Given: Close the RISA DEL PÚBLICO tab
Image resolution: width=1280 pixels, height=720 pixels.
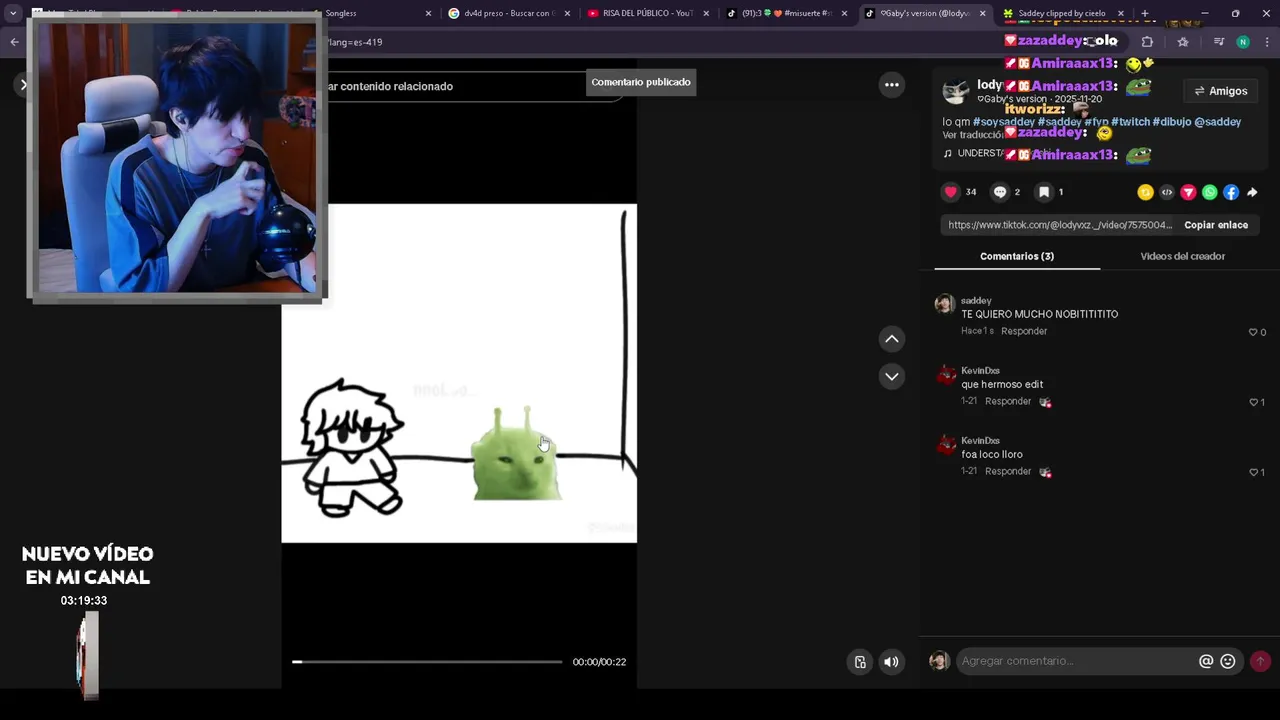Looking at the screenshot, I should (706, 13).
